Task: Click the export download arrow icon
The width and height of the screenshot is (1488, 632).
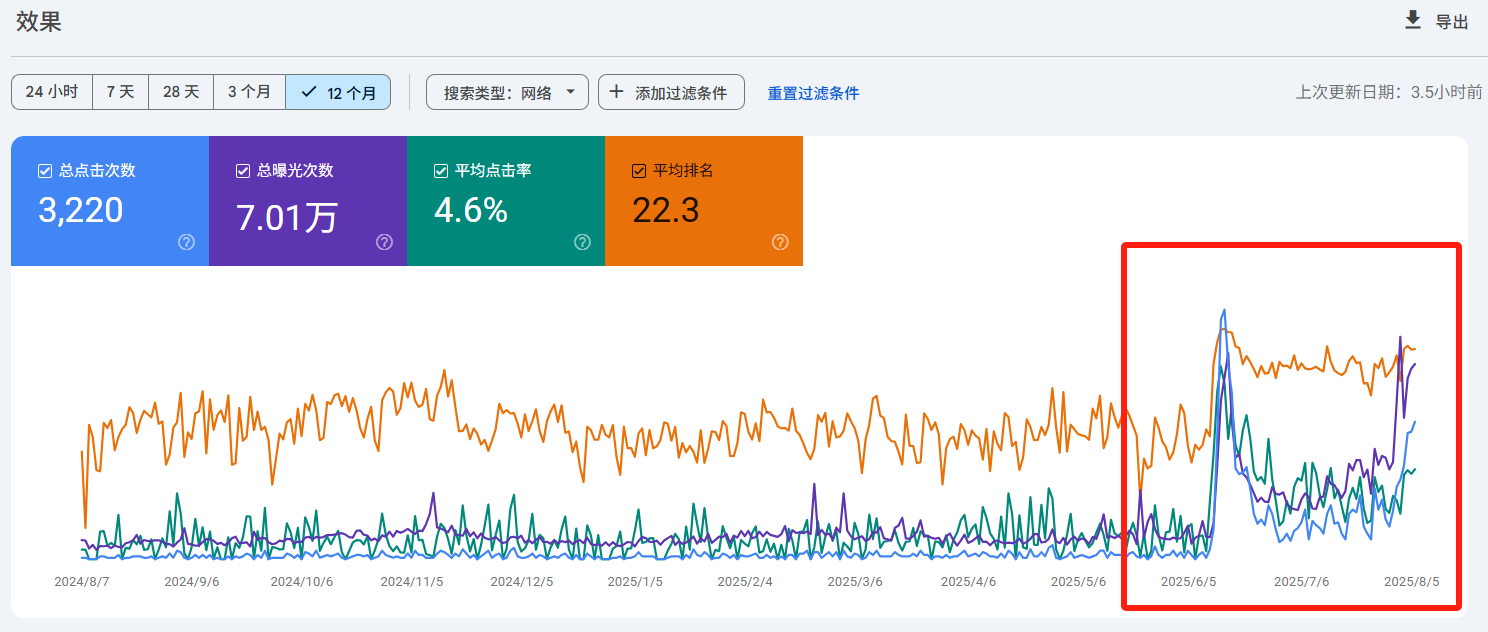Action: [x=1413, y=20]
